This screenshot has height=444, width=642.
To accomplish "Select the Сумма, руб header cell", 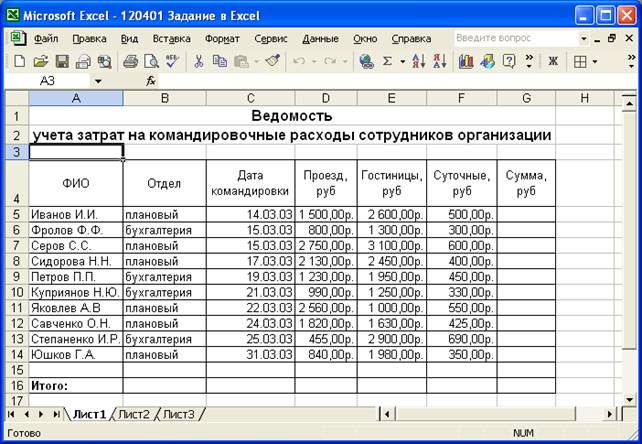I will [x=526, y=183].
